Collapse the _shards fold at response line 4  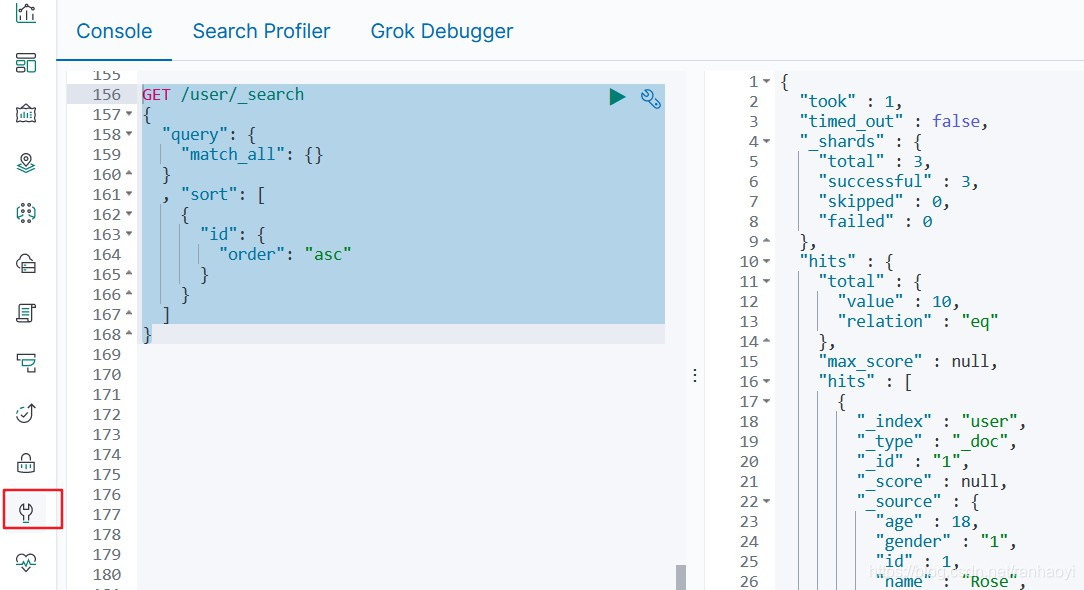(x=767, y=142)
